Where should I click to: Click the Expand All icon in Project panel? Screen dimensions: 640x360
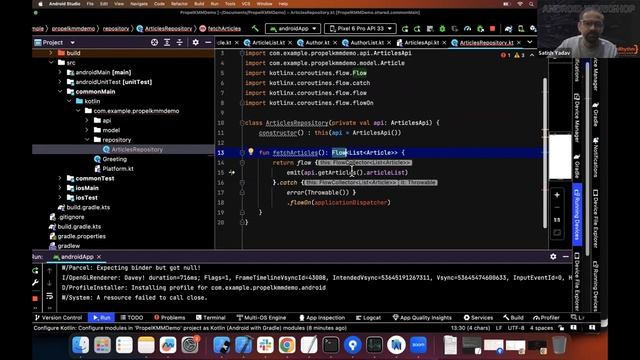point(167,42)
